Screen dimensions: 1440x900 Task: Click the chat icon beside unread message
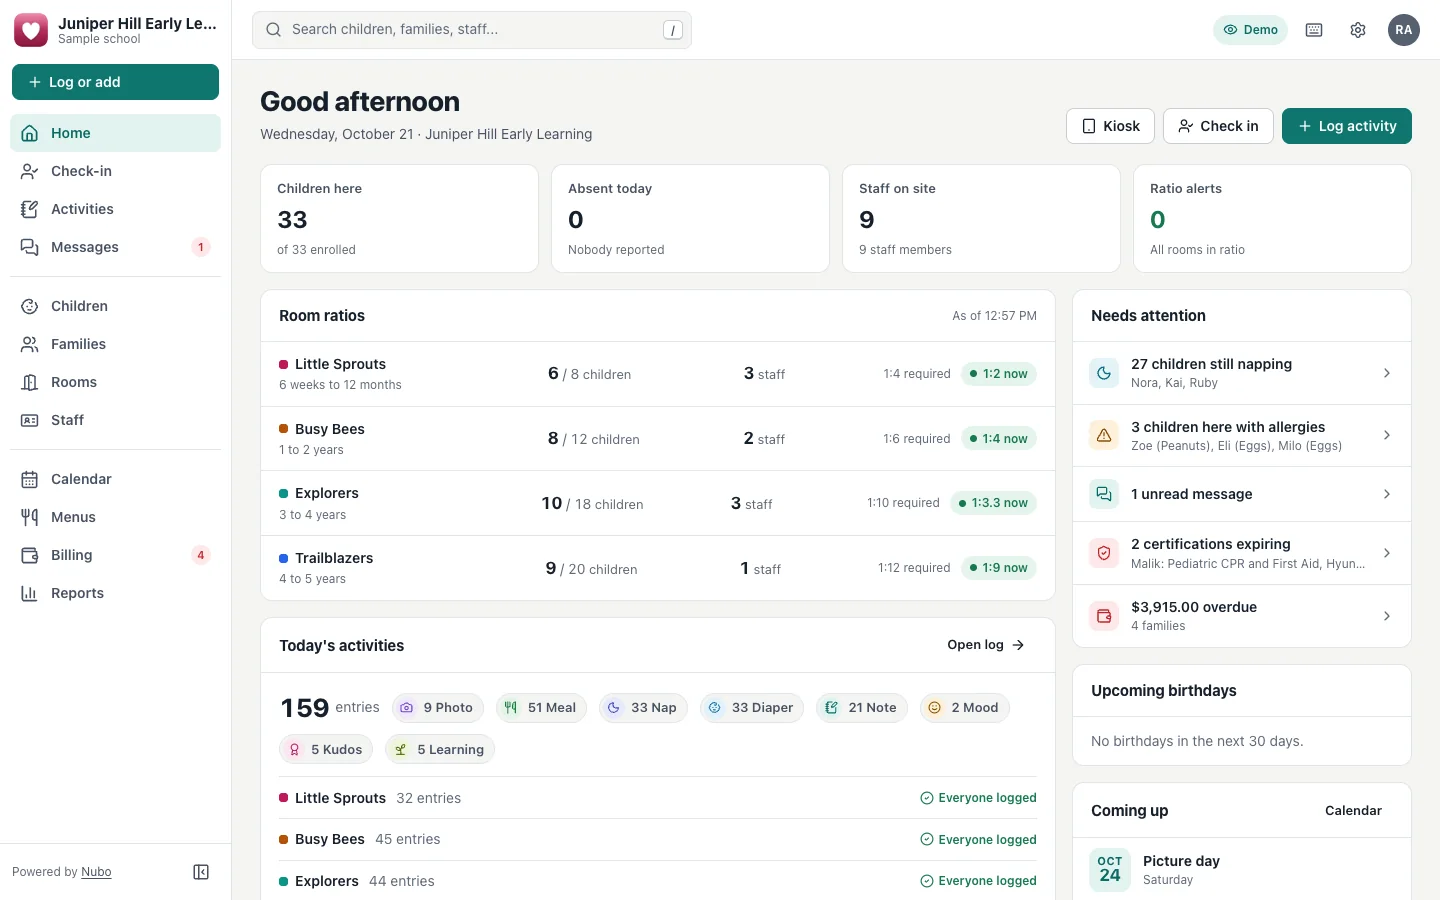click(1104, 494)
